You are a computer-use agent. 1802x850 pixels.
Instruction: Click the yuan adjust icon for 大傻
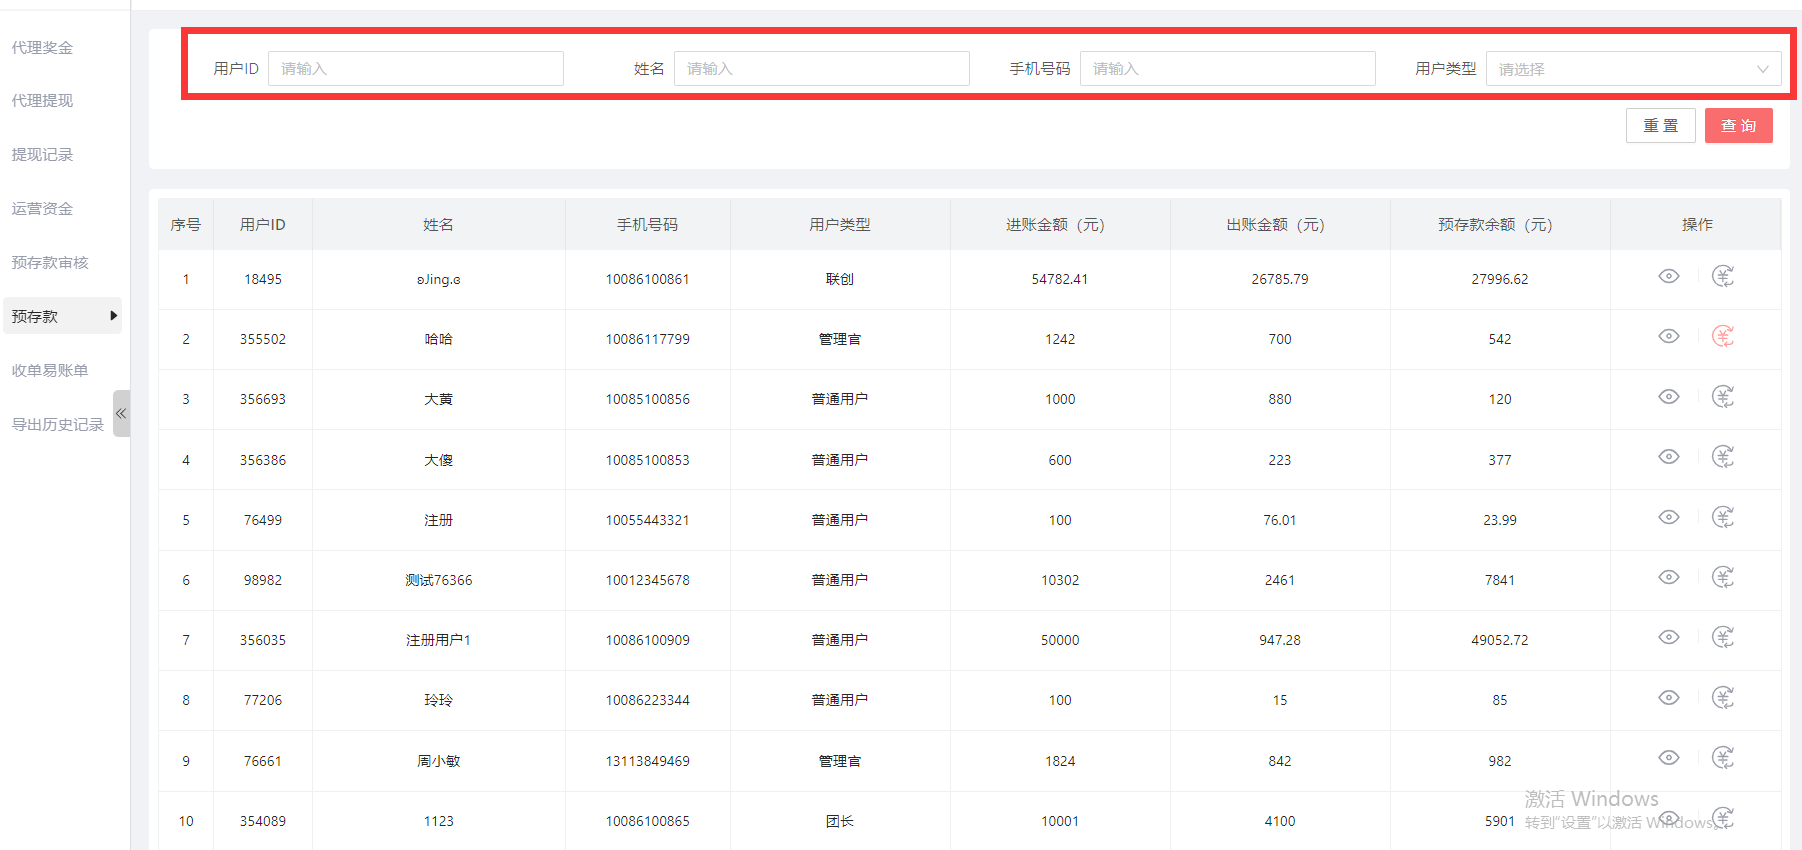coord(1722,457)
